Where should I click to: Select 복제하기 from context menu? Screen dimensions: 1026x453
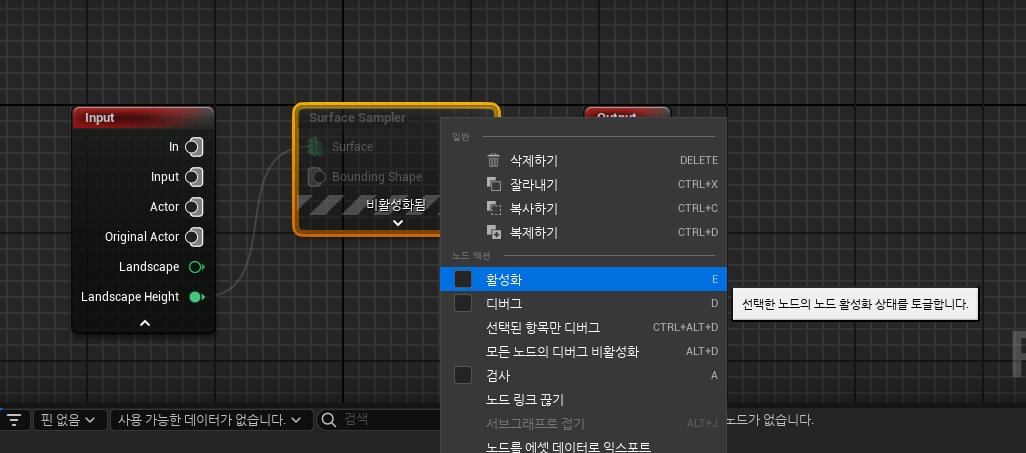point(584,232)
